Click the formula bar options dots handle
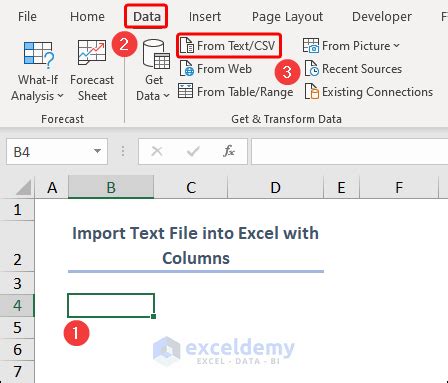 click(x=123, y=152)
